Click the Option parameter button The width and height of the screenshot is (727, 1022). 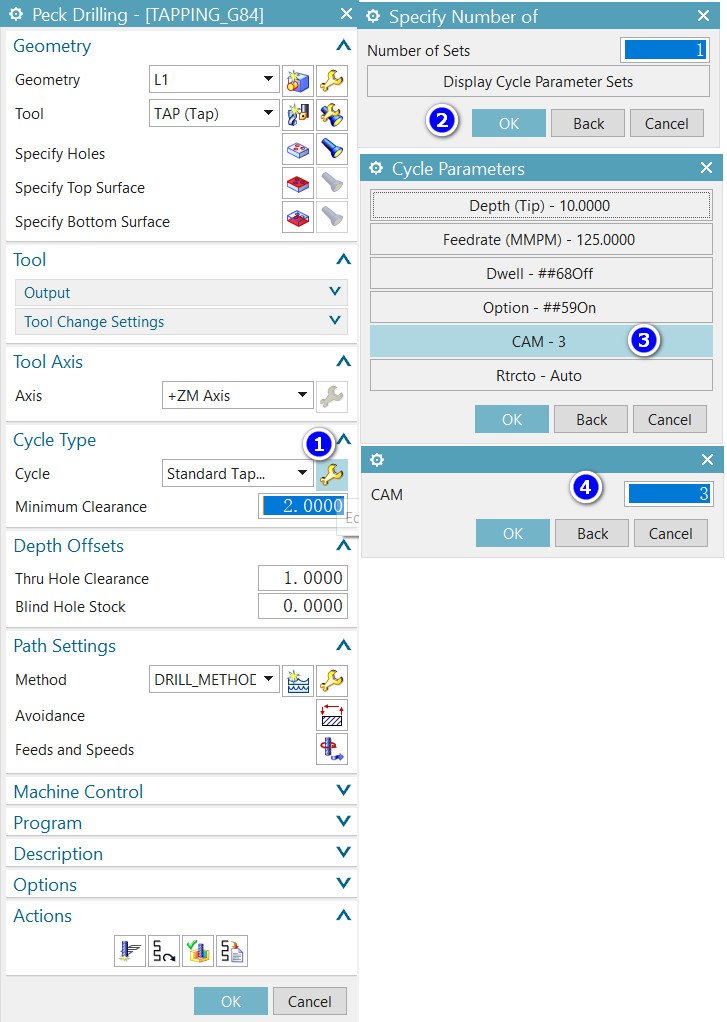coord(541,307)
